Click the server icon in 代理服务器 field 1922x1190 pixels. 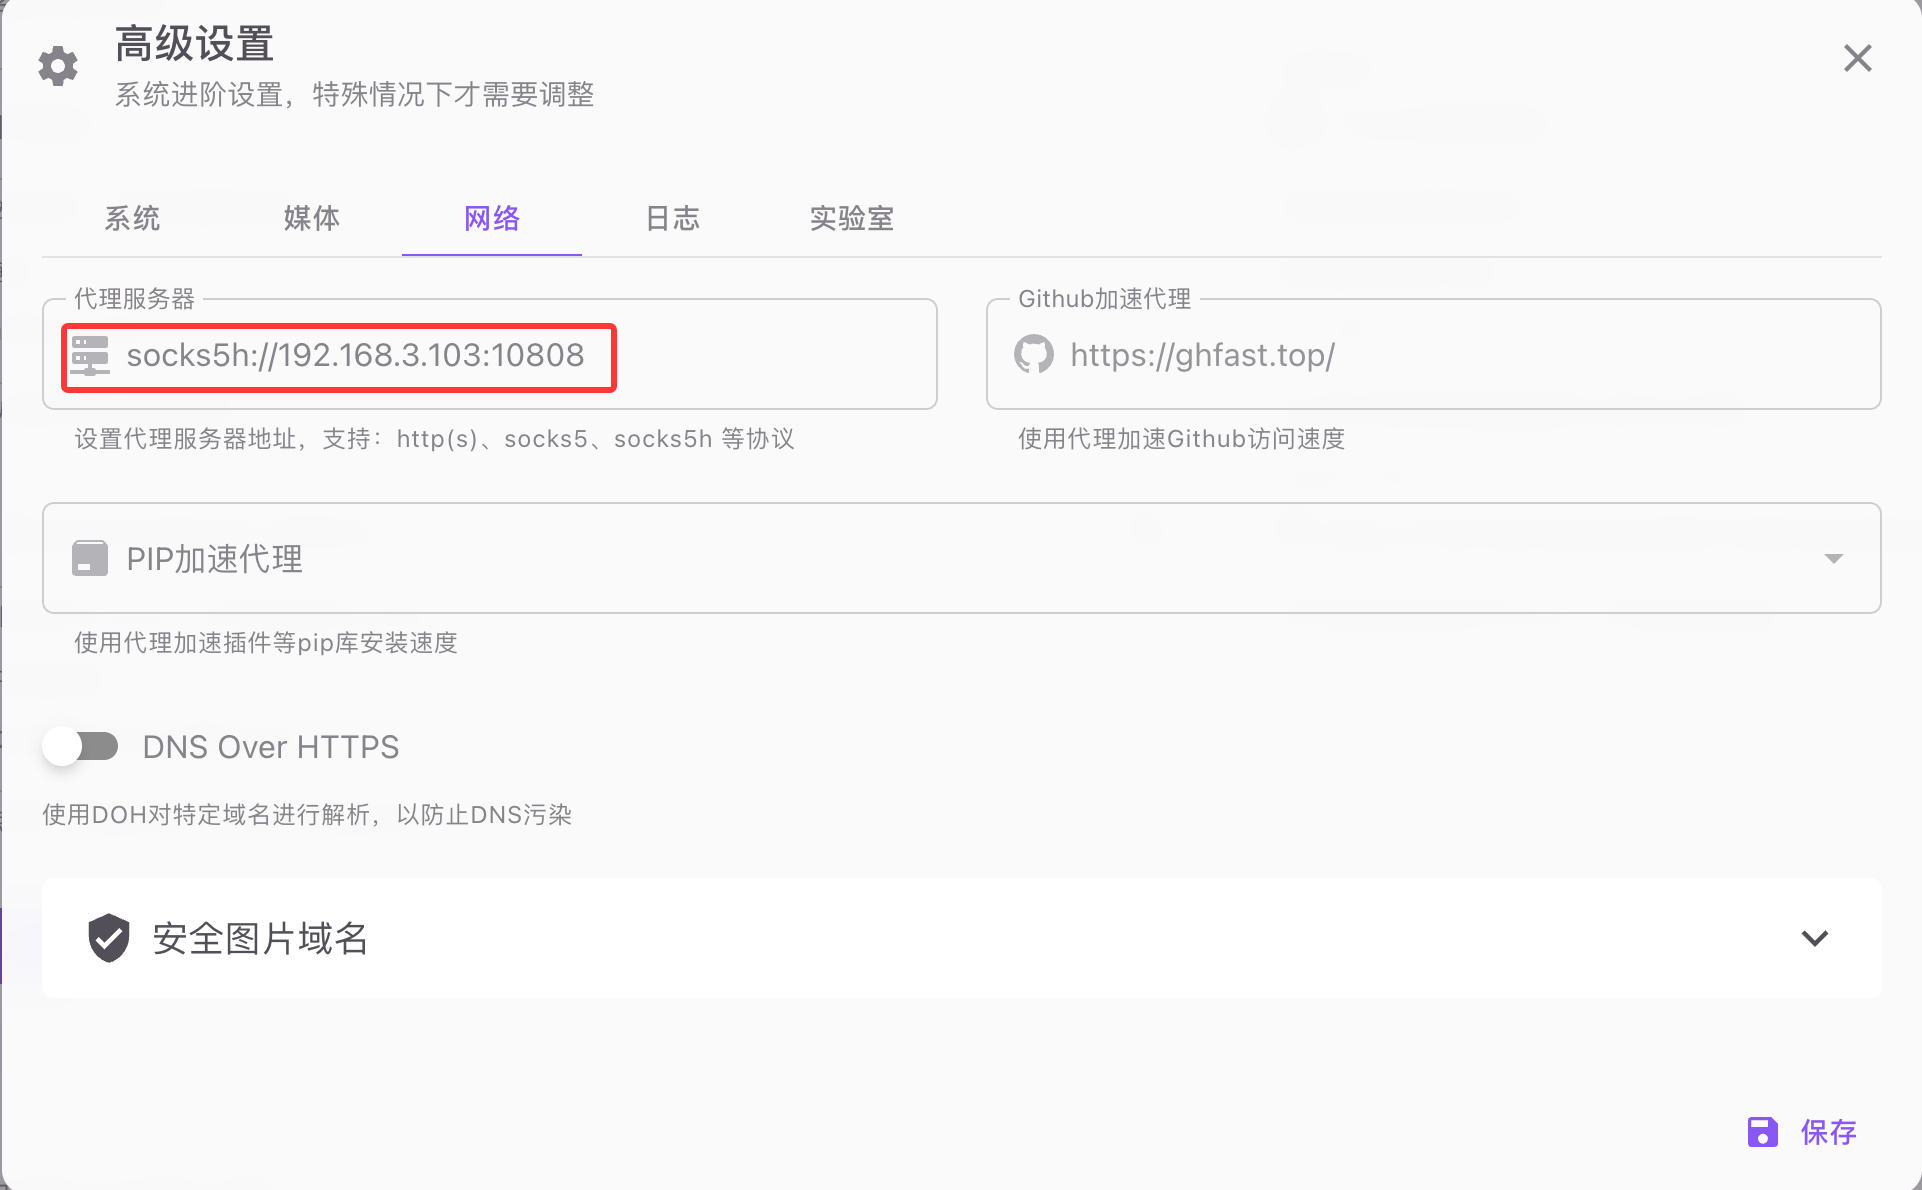pos(90,355)
